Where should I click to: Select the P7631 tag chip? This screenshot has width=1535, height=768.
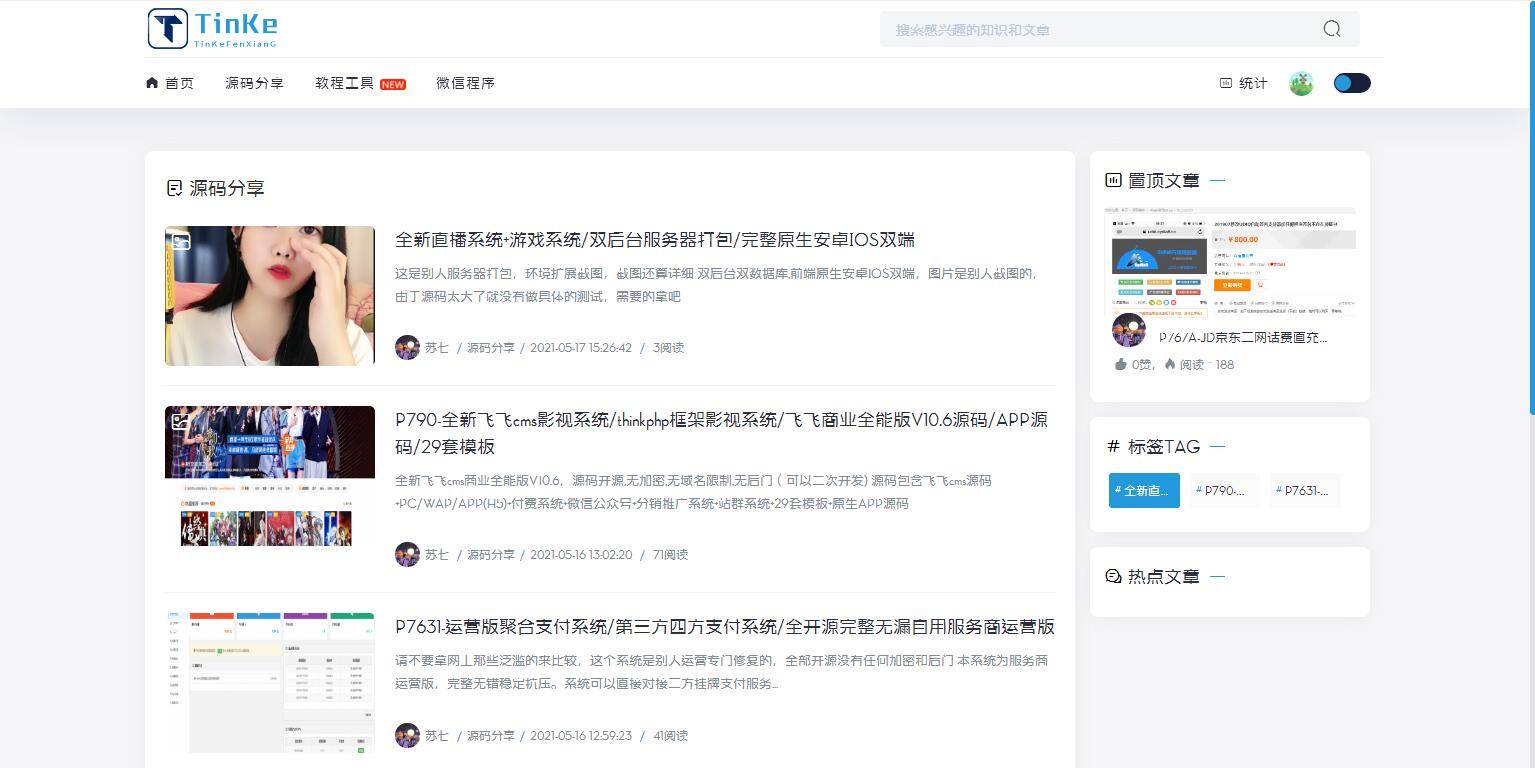[x=1303, y=490]
